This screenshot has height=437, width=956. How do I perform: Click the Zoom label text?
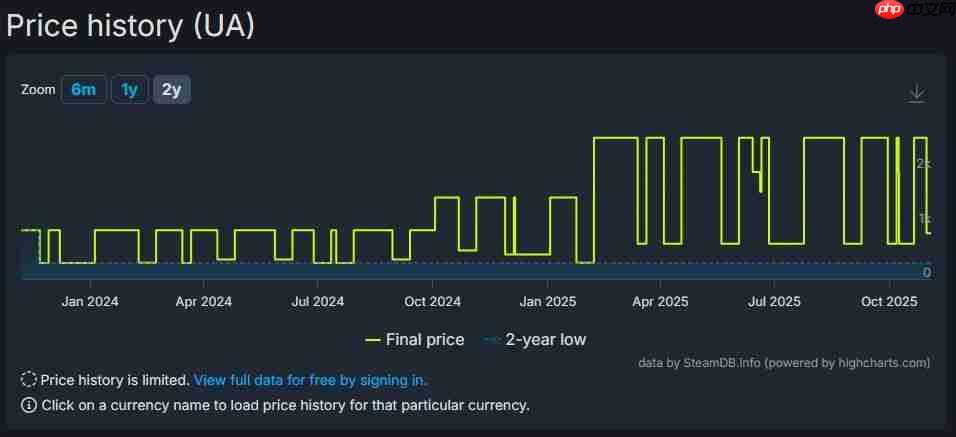[x=38, y=89]
